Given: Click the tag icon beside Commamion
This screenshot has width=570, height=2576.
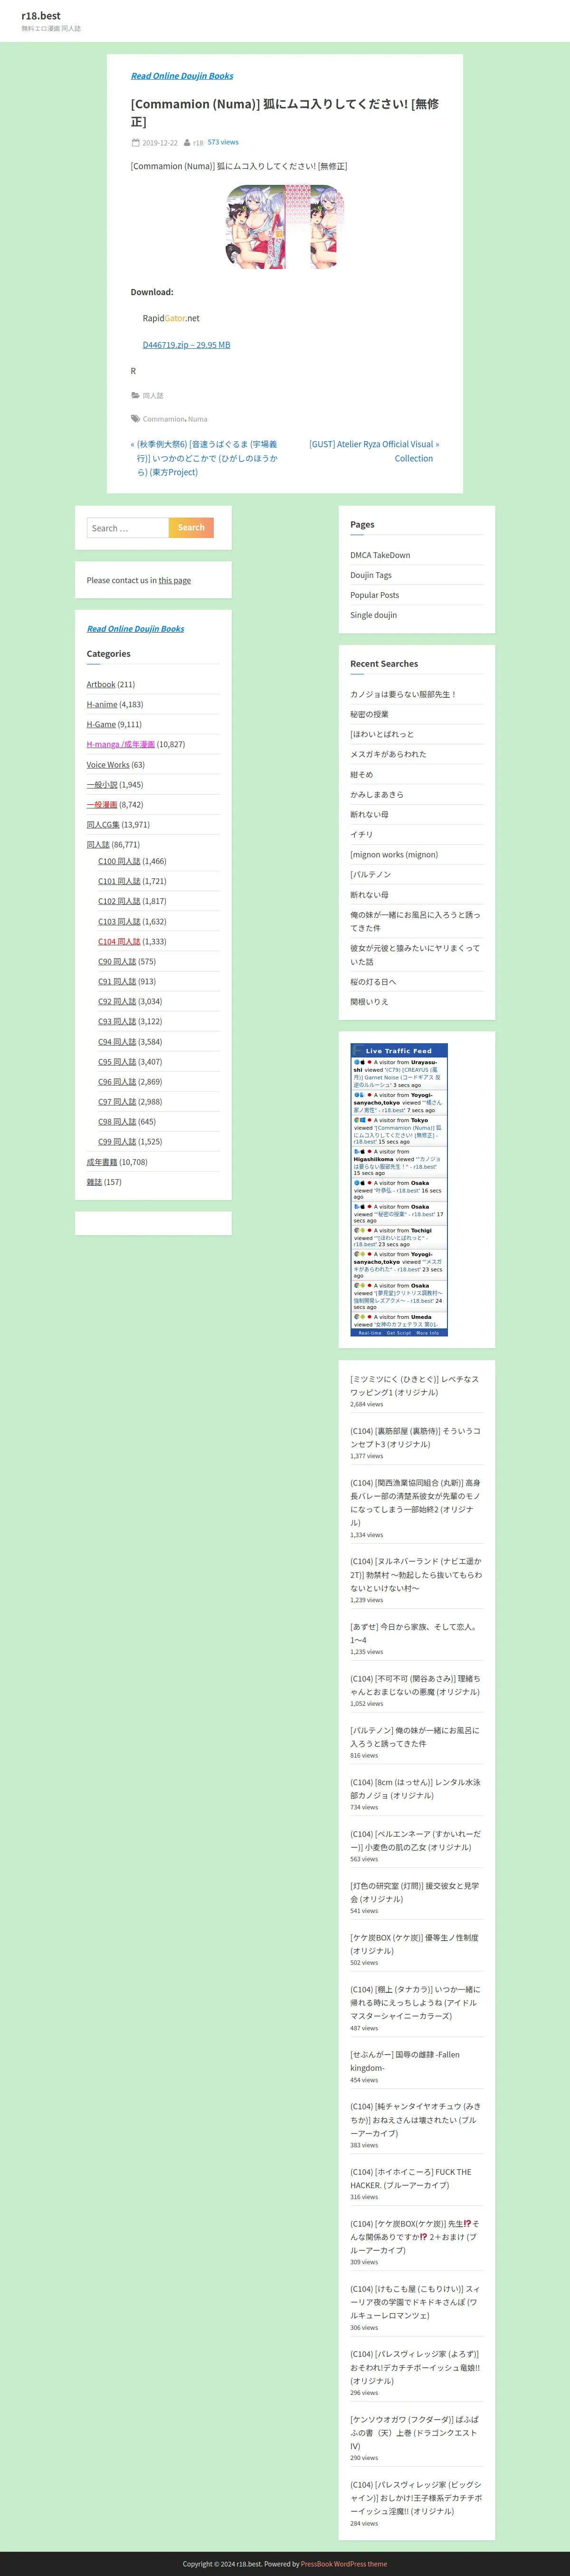Looking at the screenshot, I should point(135,419).
